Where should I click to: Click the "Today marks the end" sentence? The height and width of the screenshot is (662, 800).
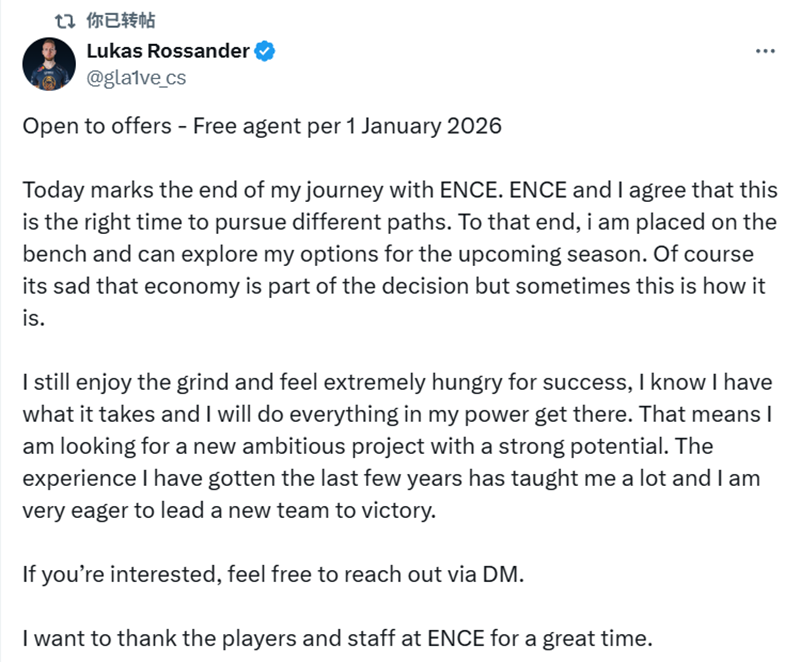pyautogui.click(x=262, y=190)
